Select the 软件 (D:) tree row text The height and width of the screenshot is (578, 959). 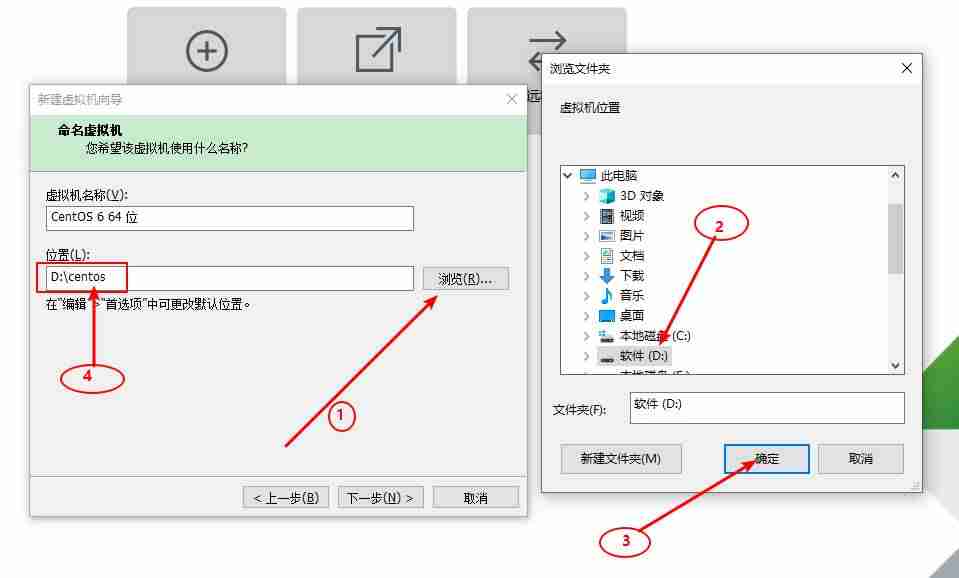click(643, 356)
